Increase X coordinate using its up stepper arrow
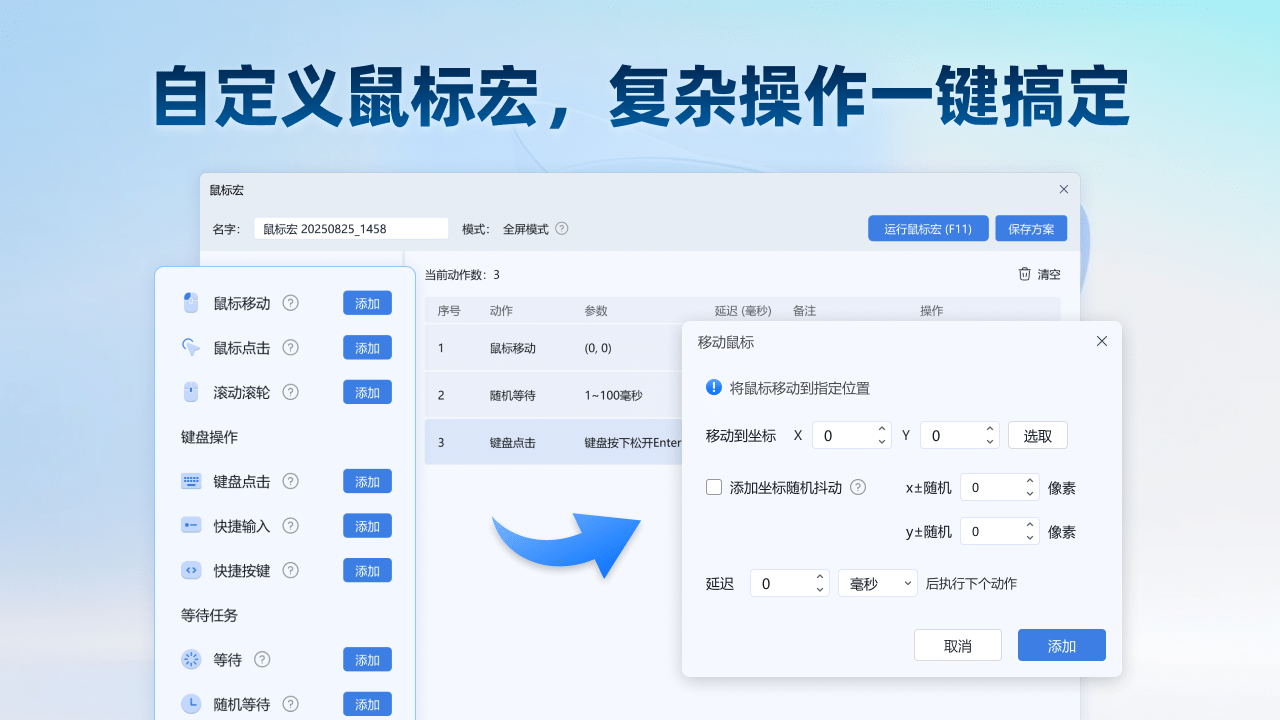 click(881, 430)
